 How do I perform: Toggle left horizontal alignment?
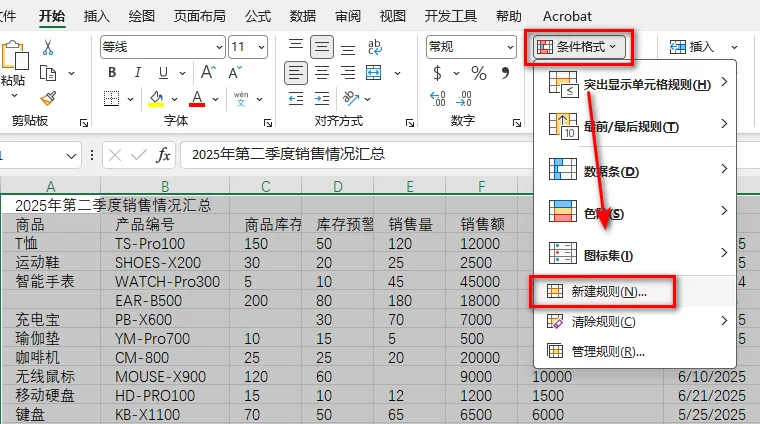pos(296,73)
